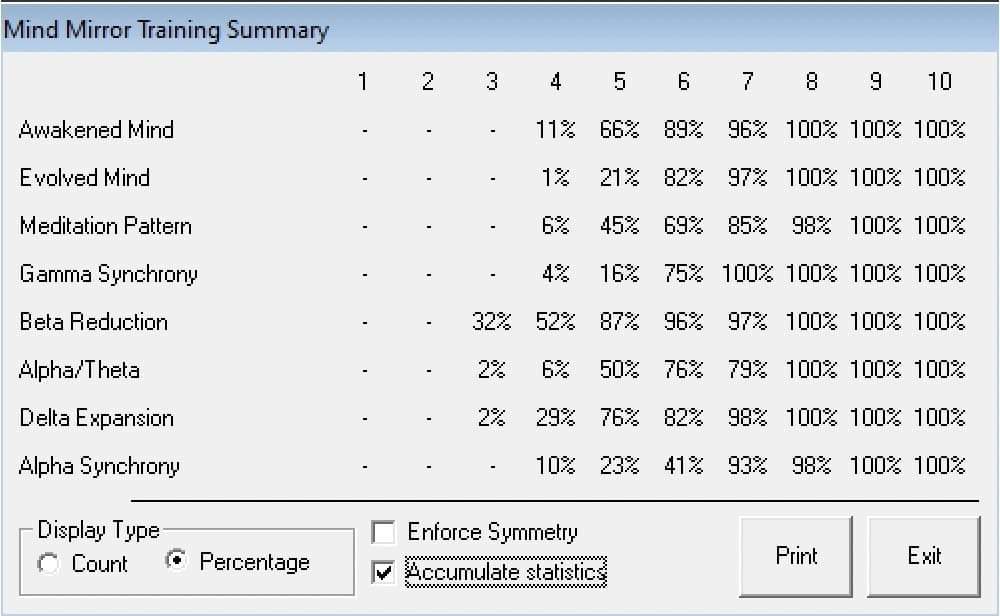Select the 41% Alpha Synchrony value

(x=683, y=466)
